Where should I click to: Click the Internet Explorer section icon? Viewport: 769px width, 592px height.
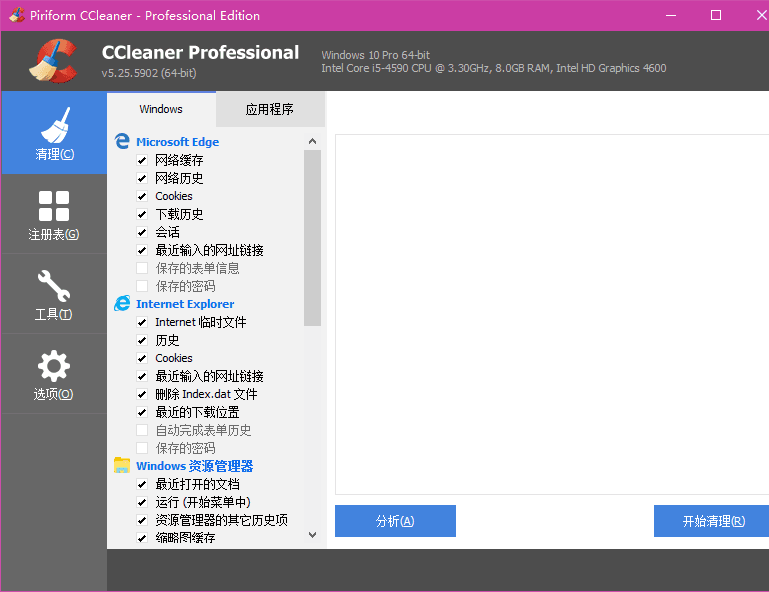click(x=122, y=304)
